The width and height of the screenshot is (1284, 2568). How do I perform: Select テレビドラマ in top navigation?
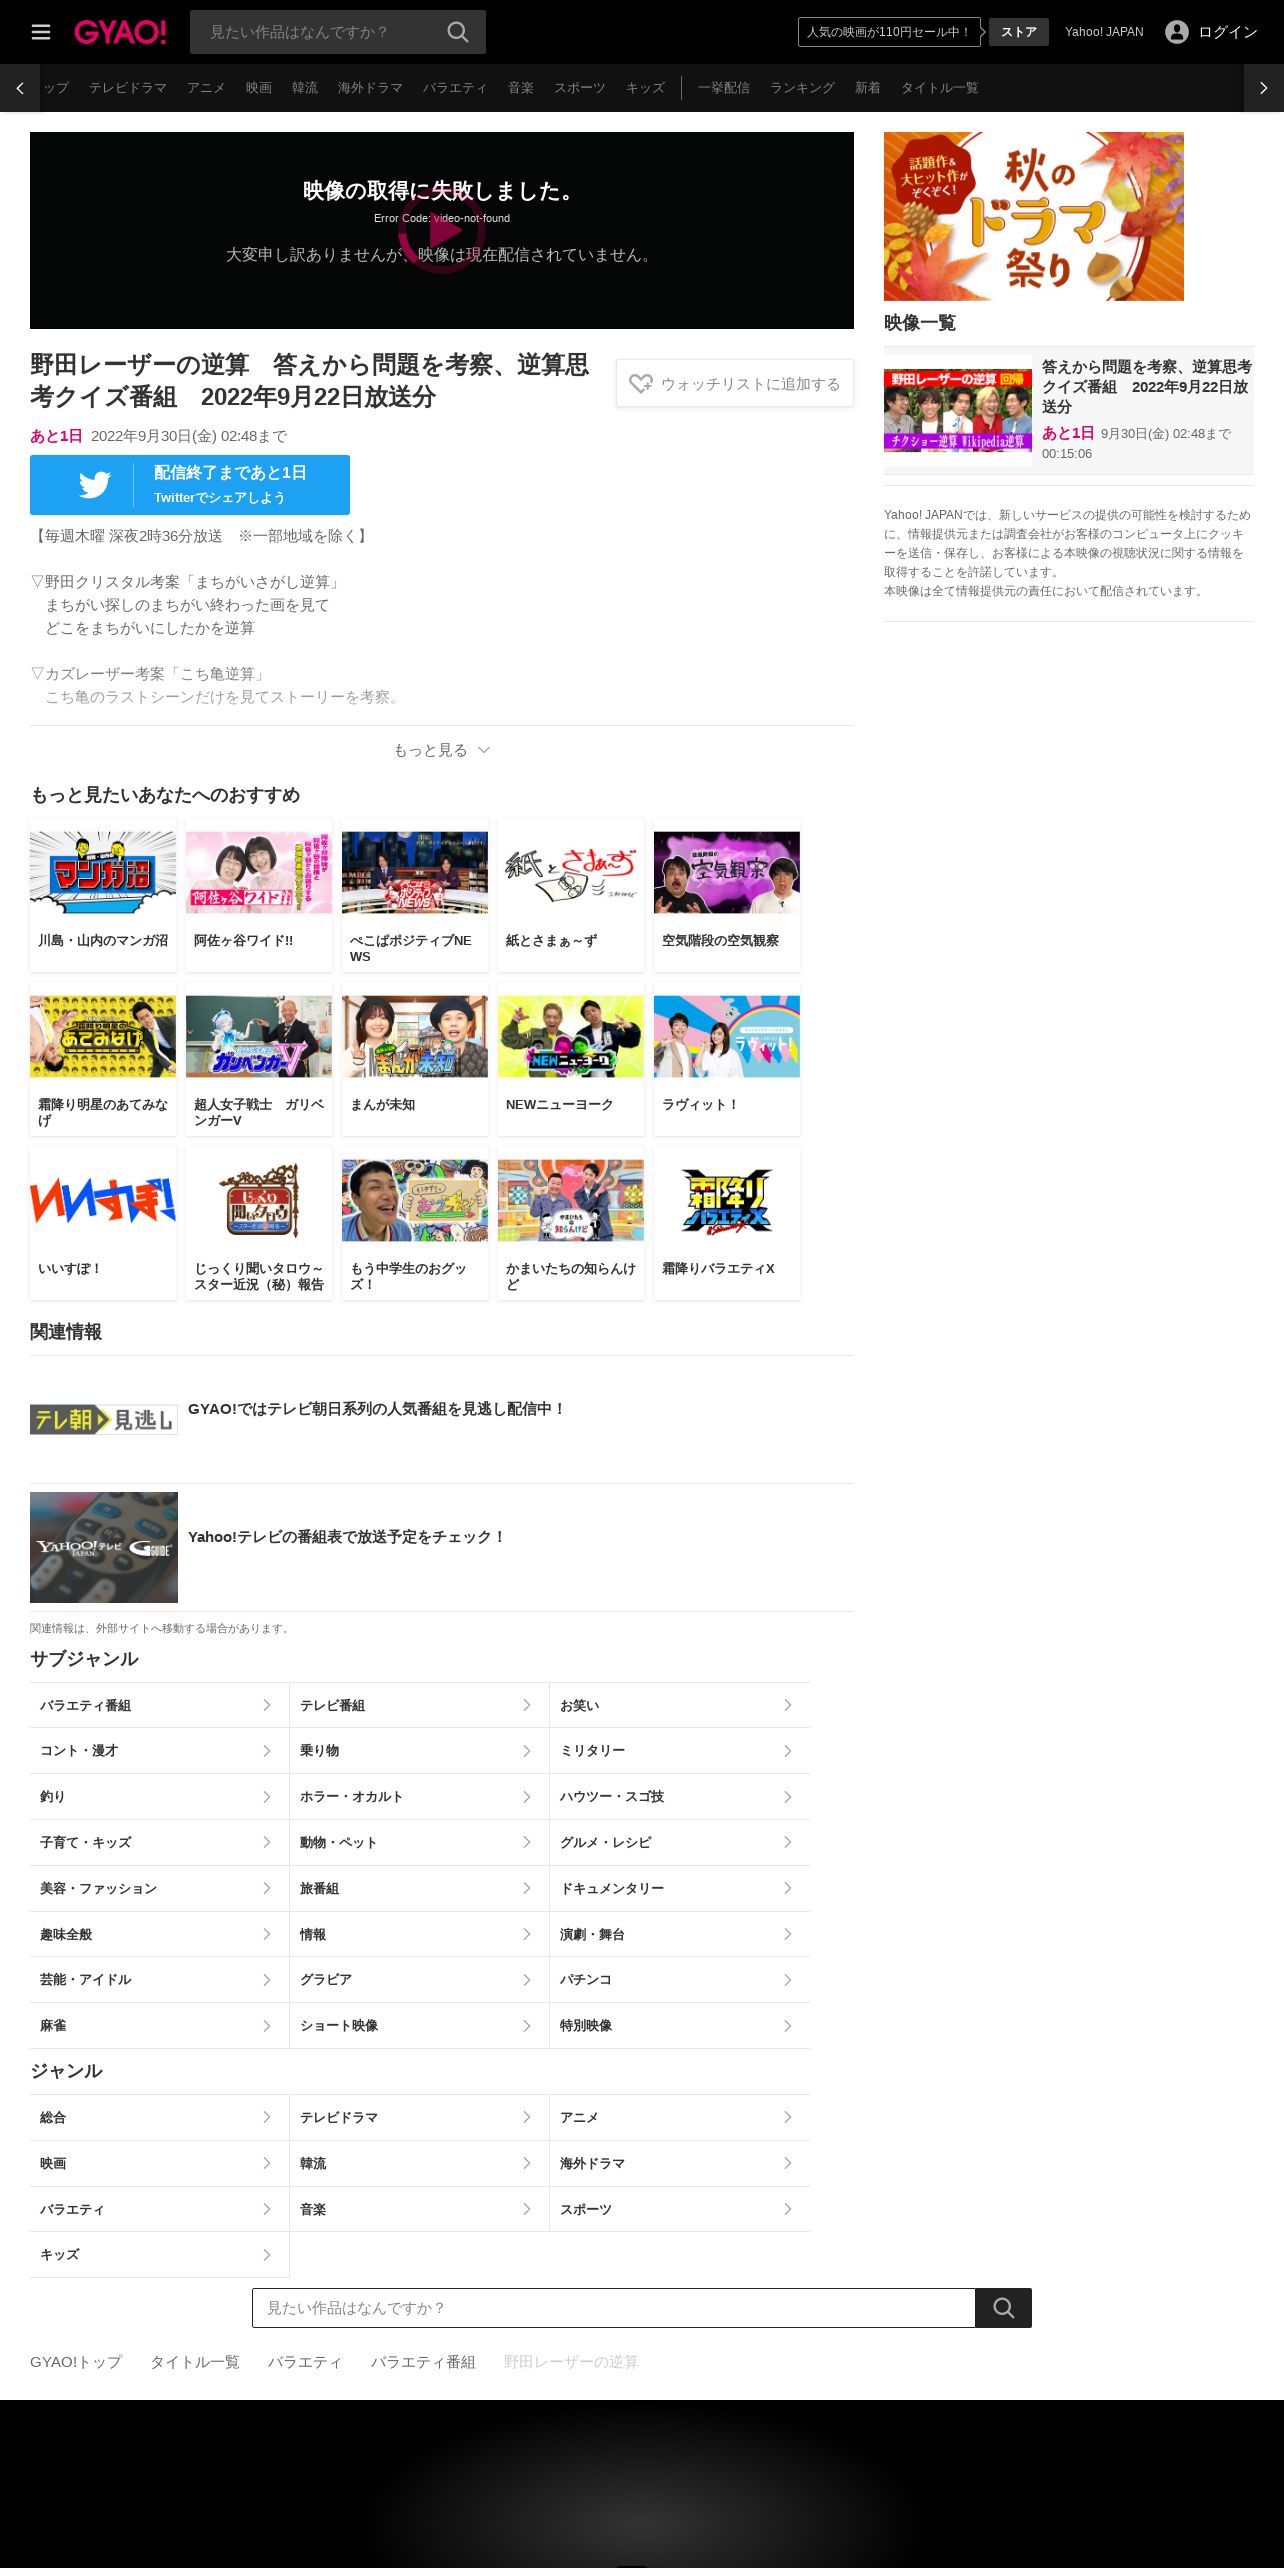(128, 88)
